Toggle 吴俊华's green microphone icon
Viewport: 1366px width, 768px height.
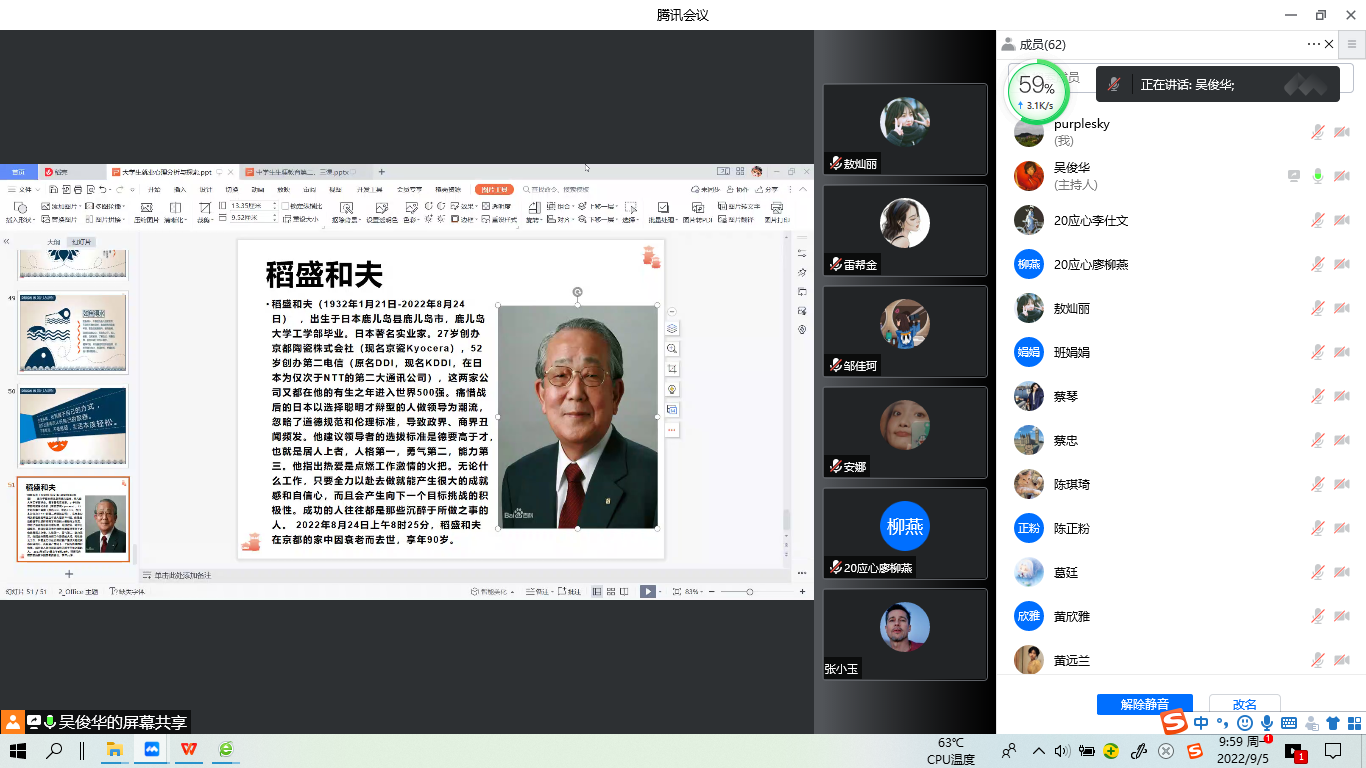1318,176
